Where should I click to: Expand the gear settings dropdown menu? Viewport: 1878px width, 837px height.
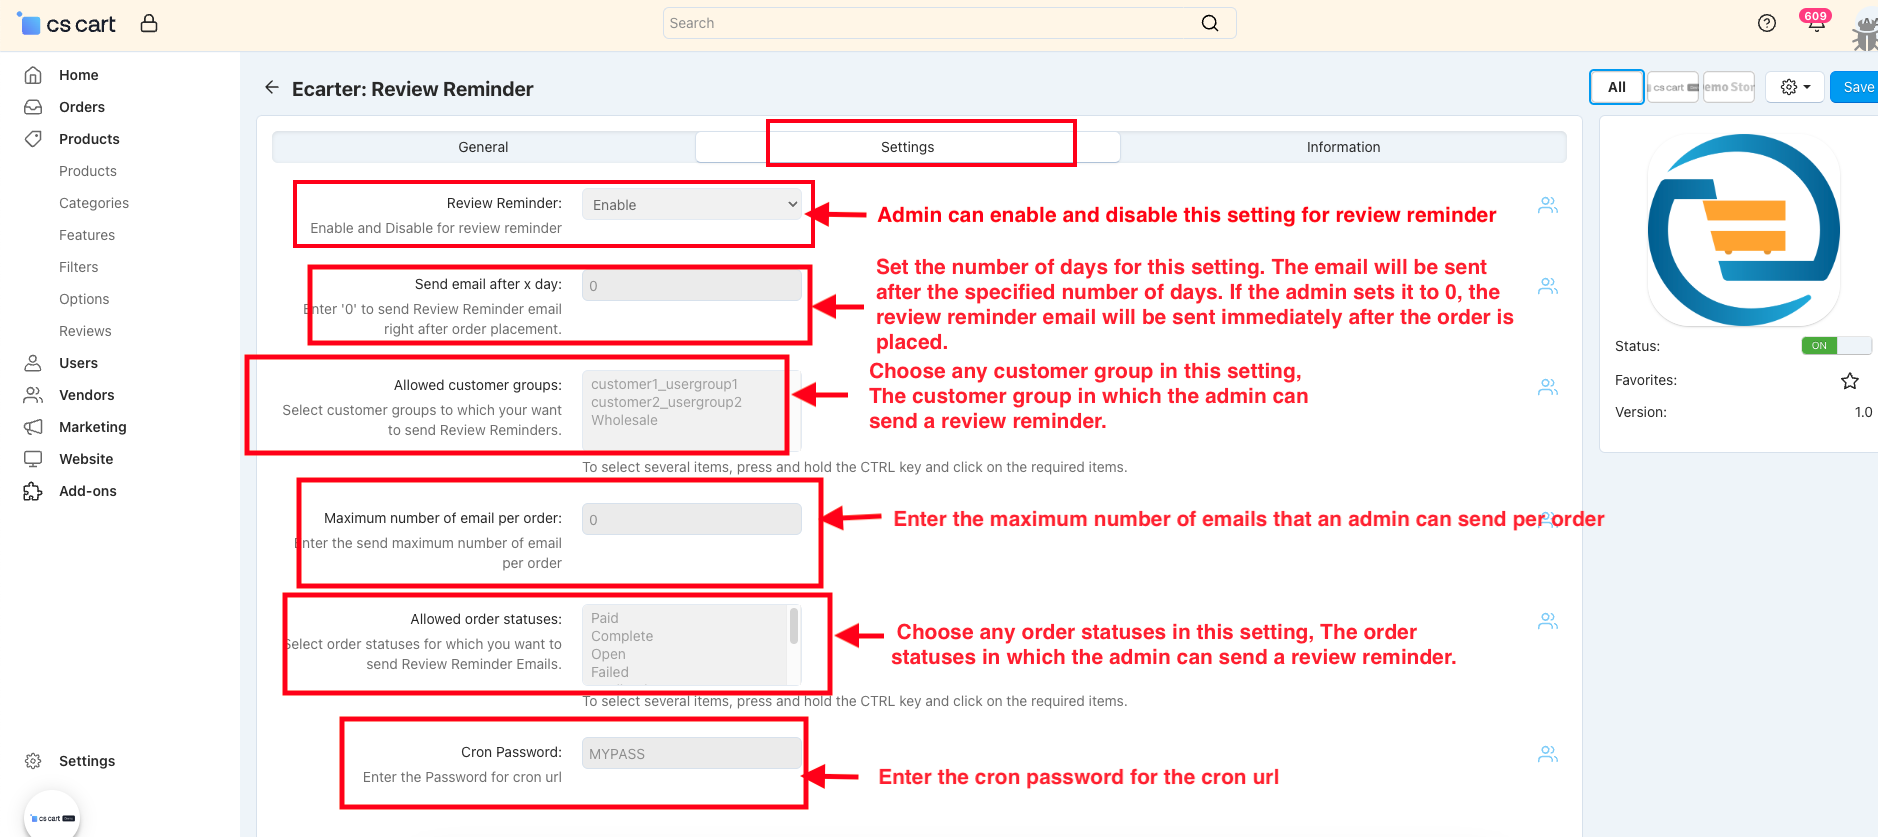(1795, 87)
